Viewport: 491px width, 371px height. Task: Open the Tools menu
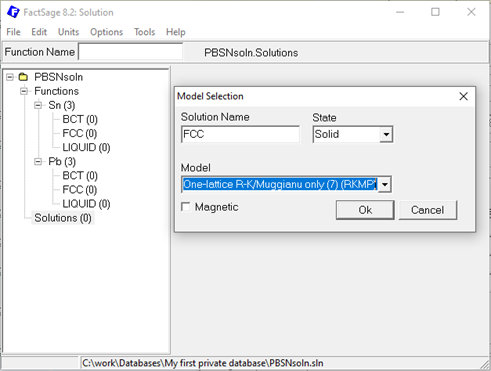point(144,32)
